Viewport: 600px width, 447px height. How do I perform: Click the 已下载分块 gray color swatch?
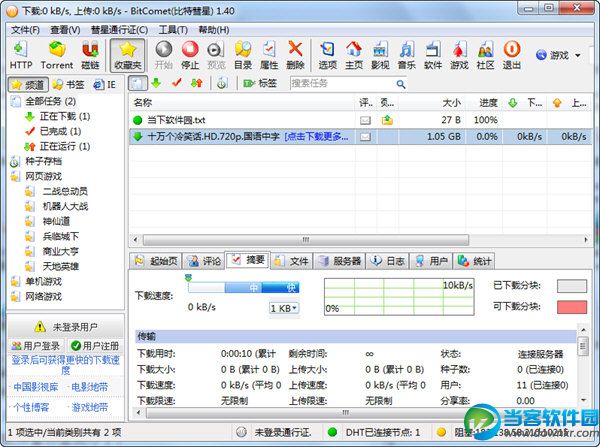click(x=572, y=286)
